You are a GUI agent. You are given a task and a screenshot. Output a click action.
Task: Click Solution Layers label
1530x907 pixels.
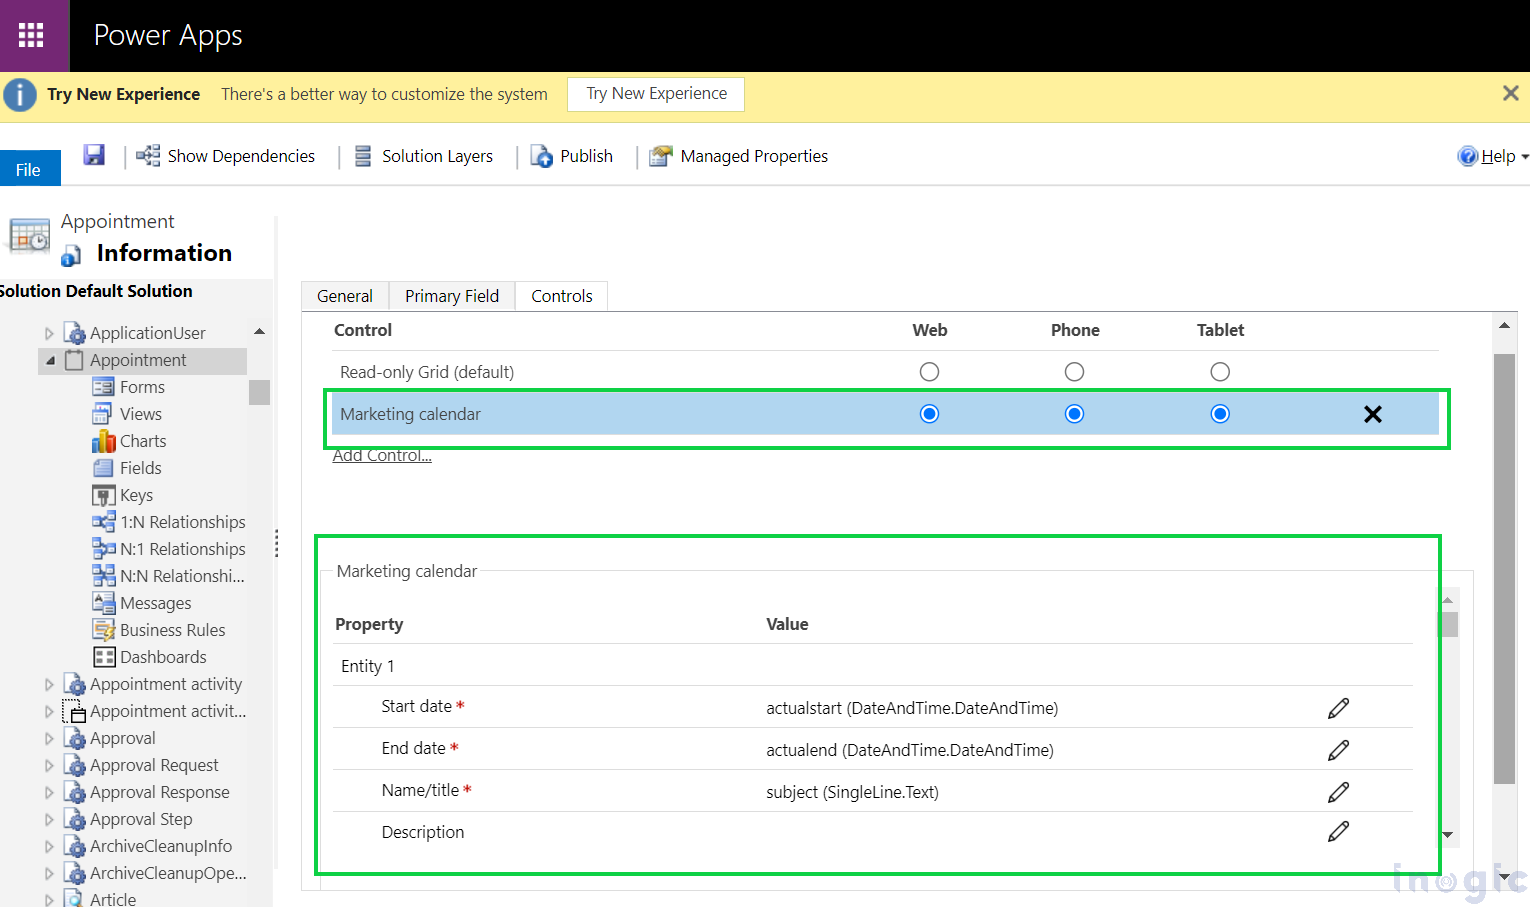point(437,156)
